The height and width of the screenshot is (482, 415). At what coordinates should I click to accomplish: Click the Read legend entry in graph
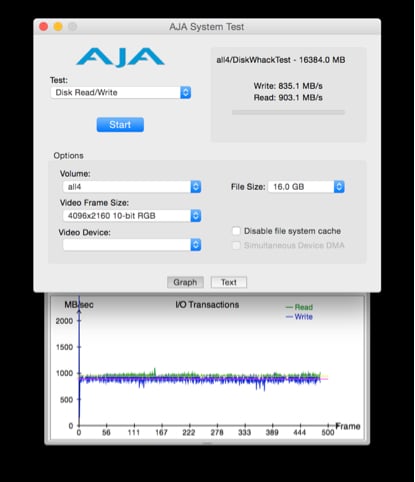click(x=299, y=307)
